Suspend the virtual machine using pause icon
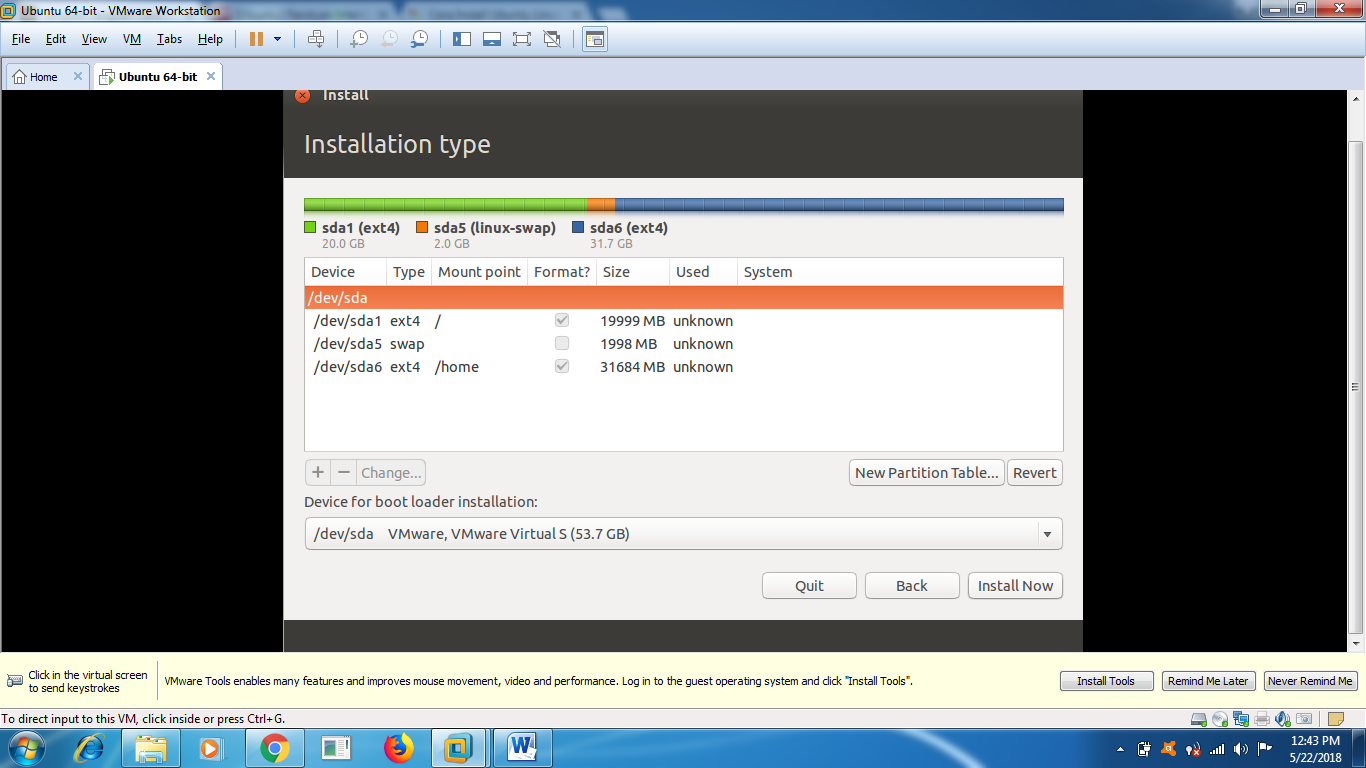 [256, 38]
